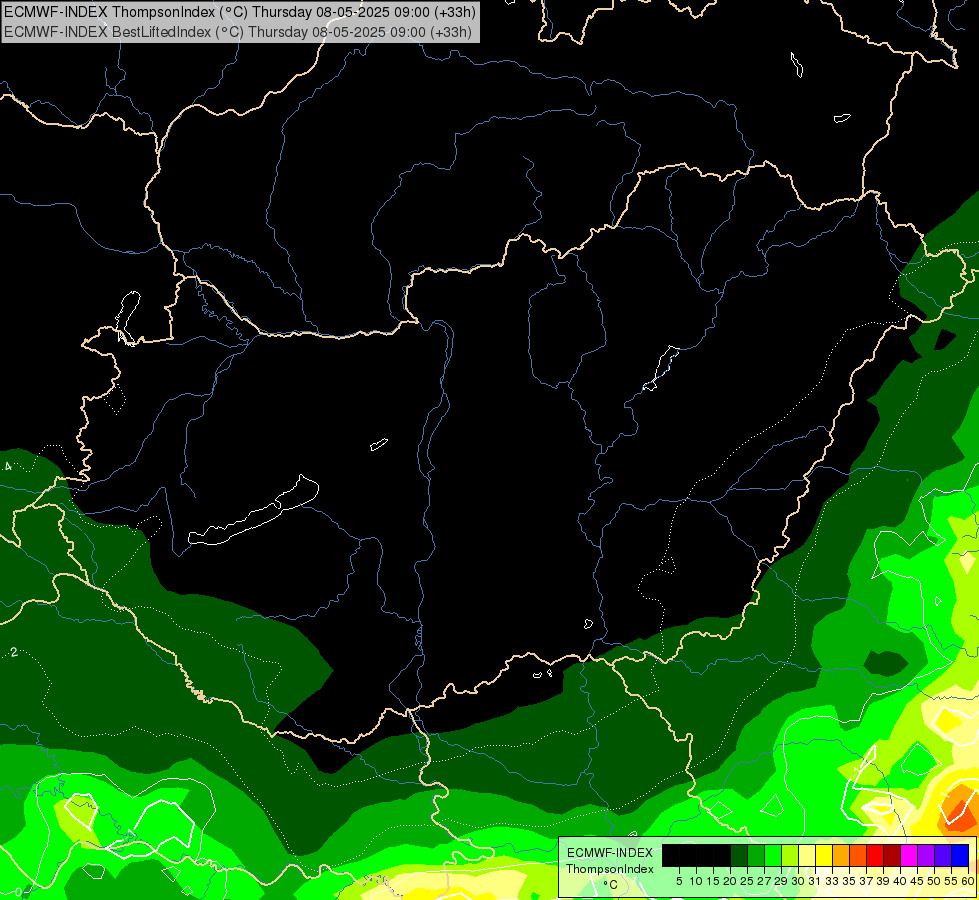Click the blue 55–60 legend swatch
Screen dimensions: 979x900
(960, 855)
